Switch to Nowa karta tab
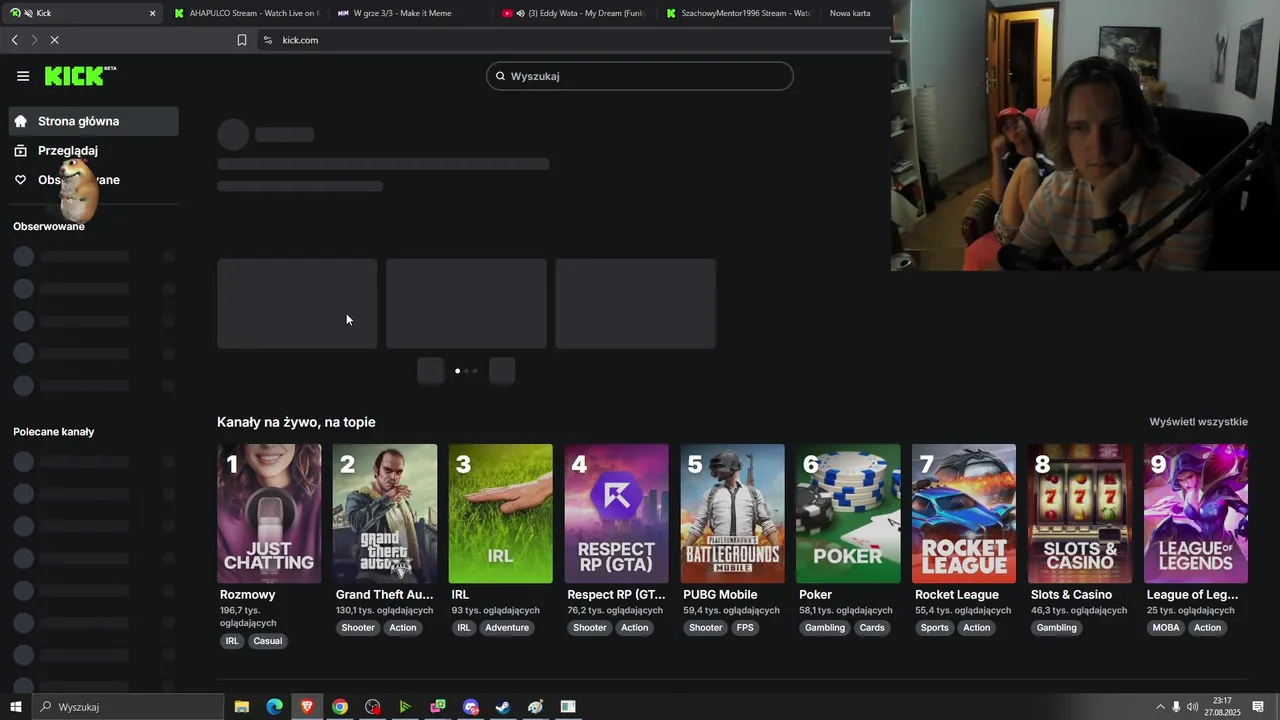1280x720 pixels. [x=850, y=13]
